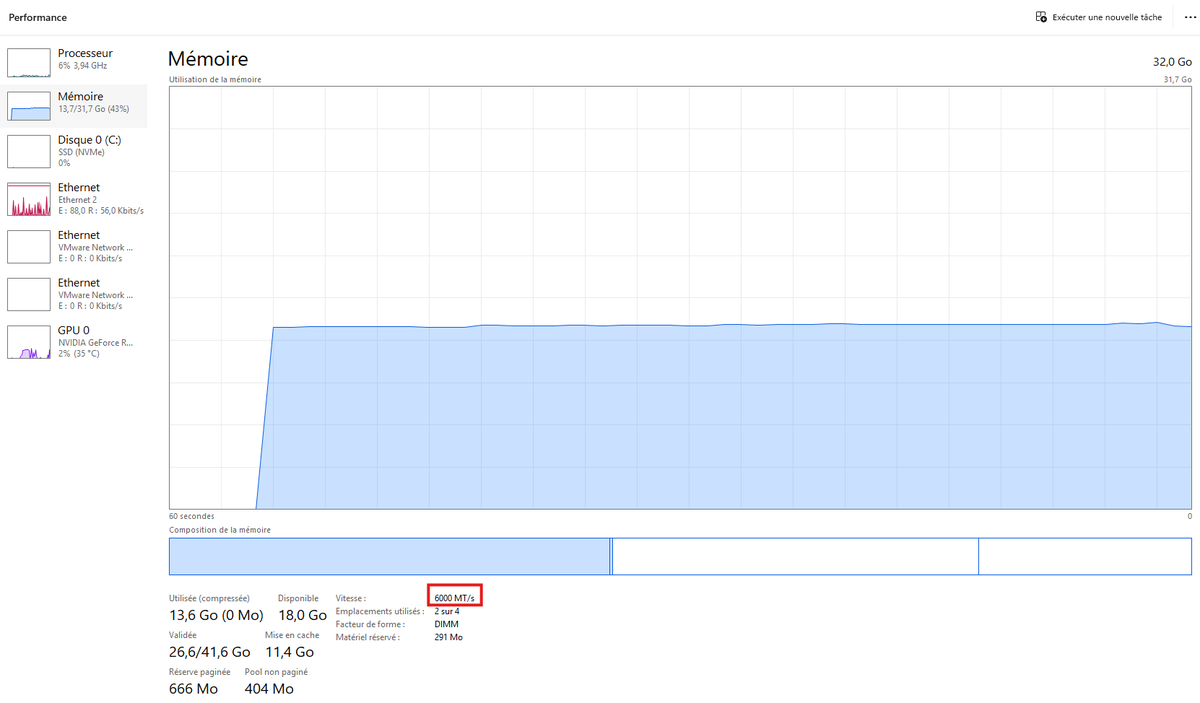The height and width of the screenshot is (703, 1200).
Task: Click the Mémoire heading
Action: pos(208,59)
